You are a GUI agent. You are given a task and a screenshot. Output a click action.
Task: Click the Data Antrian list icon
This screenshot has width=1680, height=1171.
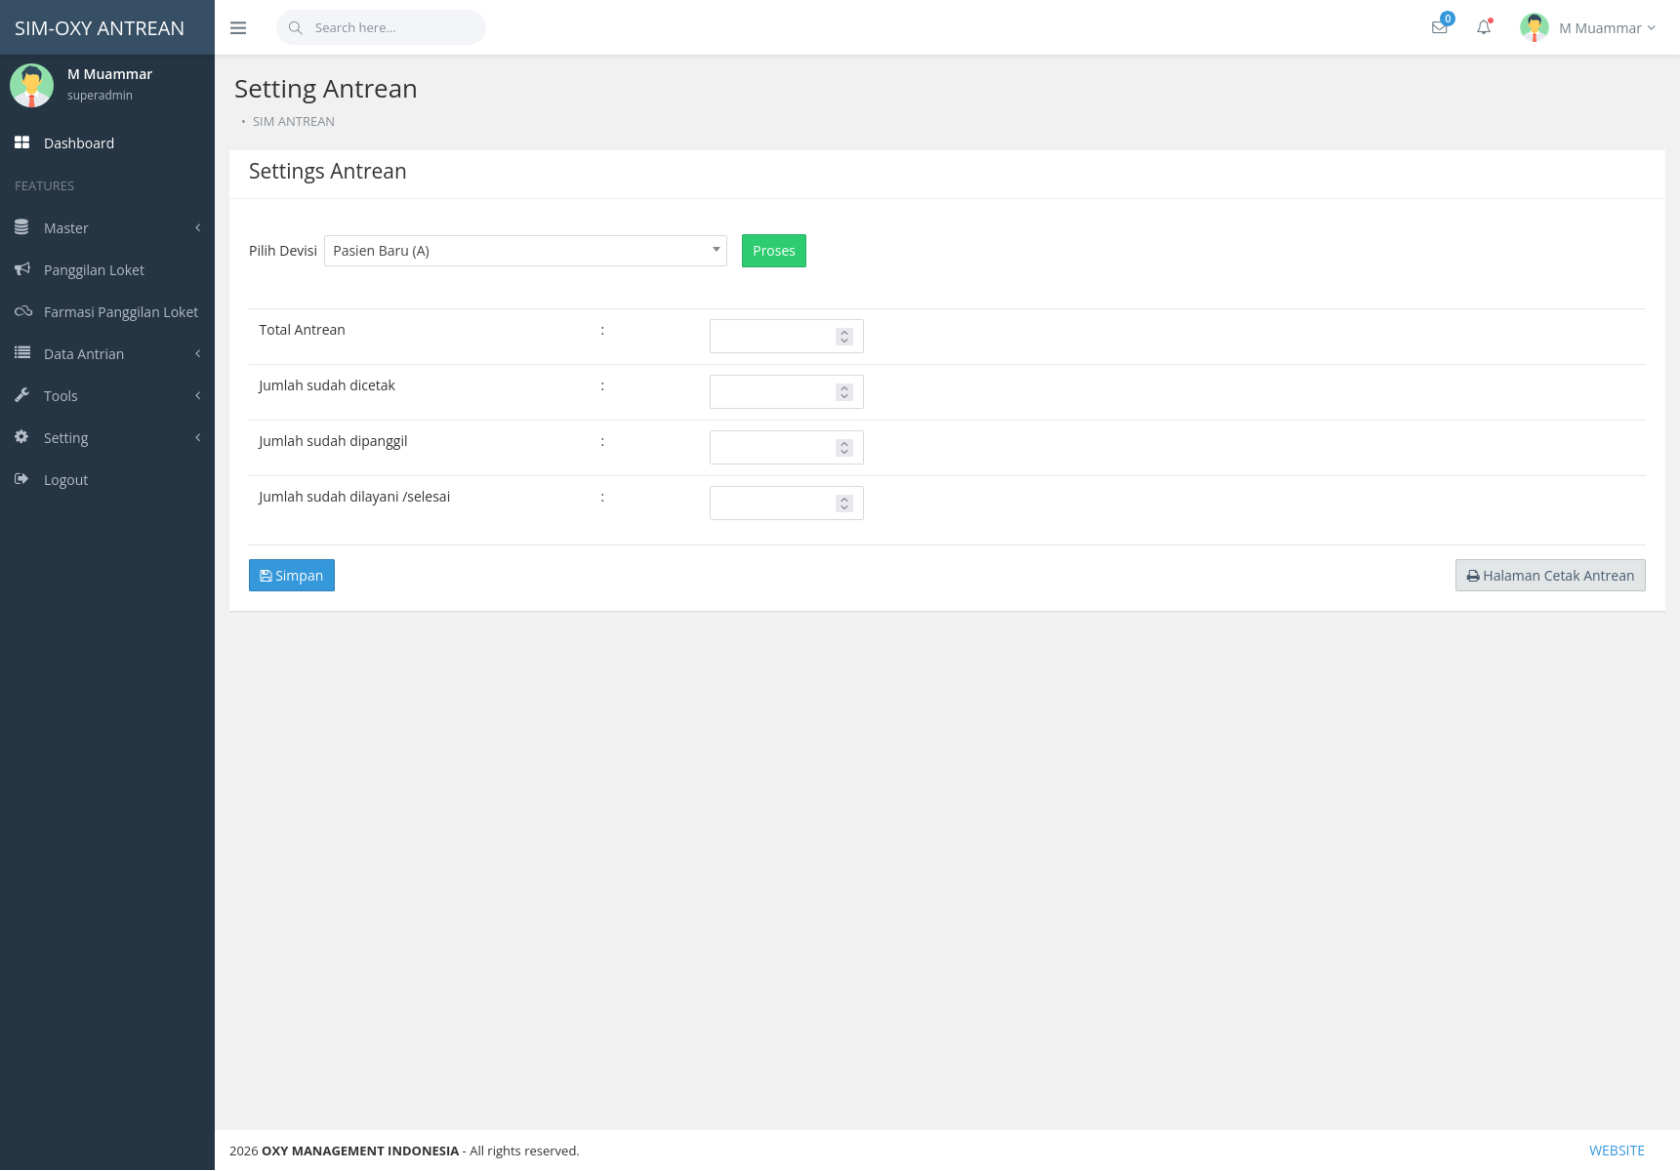point(22,354)
